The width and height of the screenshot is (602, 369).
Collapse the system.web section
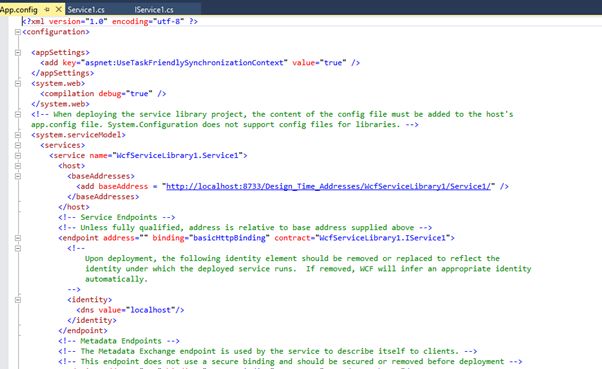[18, 83]
